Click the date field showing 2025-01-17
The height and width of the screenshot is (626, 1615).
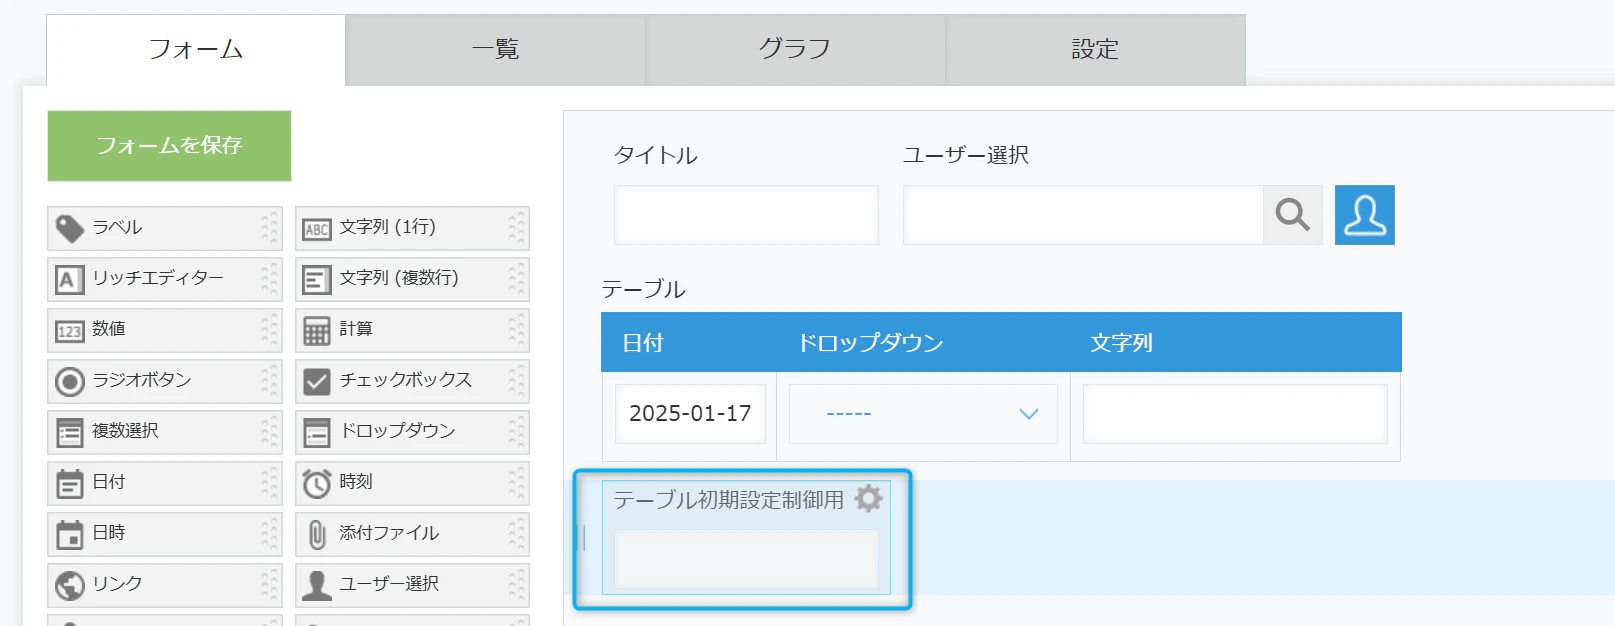[690, 414]
